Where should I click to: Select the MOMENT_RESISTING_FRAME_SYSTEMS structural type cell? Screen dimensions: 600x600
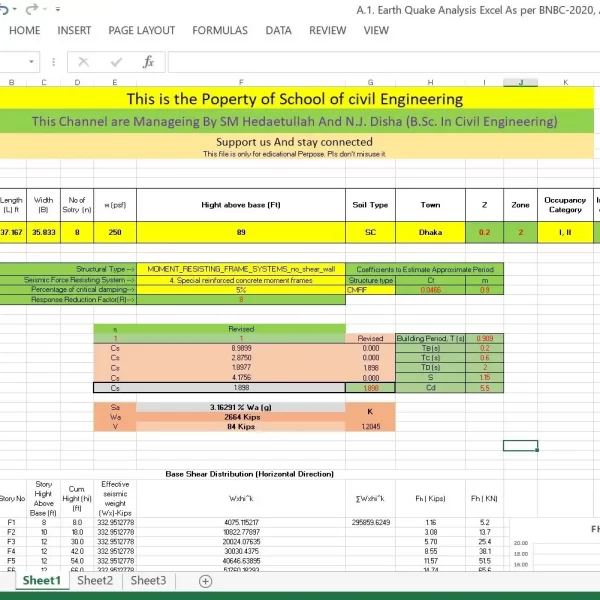pyautogui.click(x=241, y=269)
